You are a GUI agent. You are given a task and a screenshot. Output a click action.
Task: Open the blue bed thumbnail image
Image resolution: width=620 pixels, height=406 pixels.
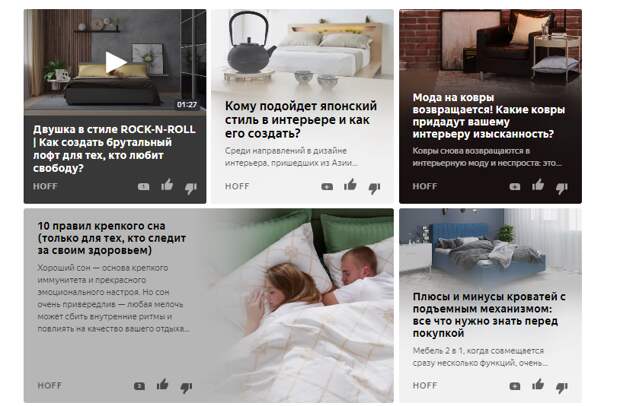click(490, 246)
